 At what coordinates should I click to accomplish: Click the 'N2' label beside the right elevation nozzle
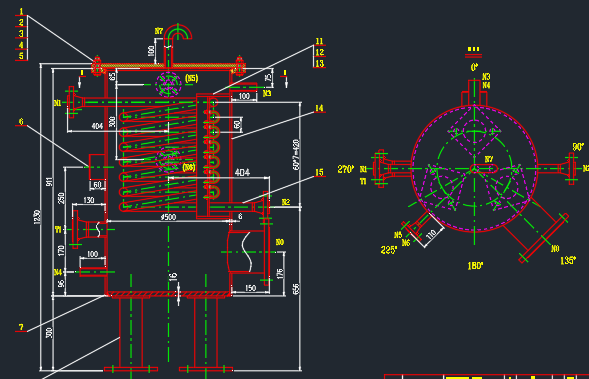pos(286,202)
